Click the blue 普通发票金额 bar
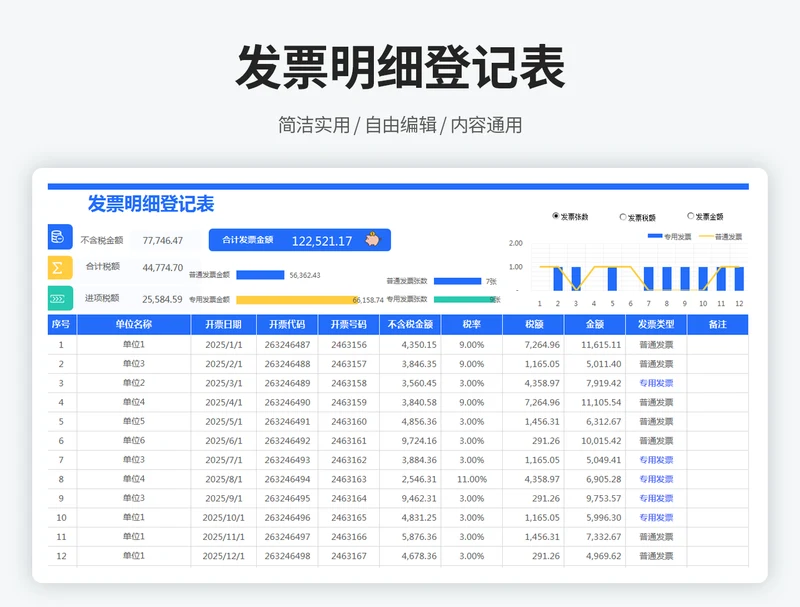Image resolution: width=800 pixels, height=607 pixels. pyautogui.click(x=260, y=275)
